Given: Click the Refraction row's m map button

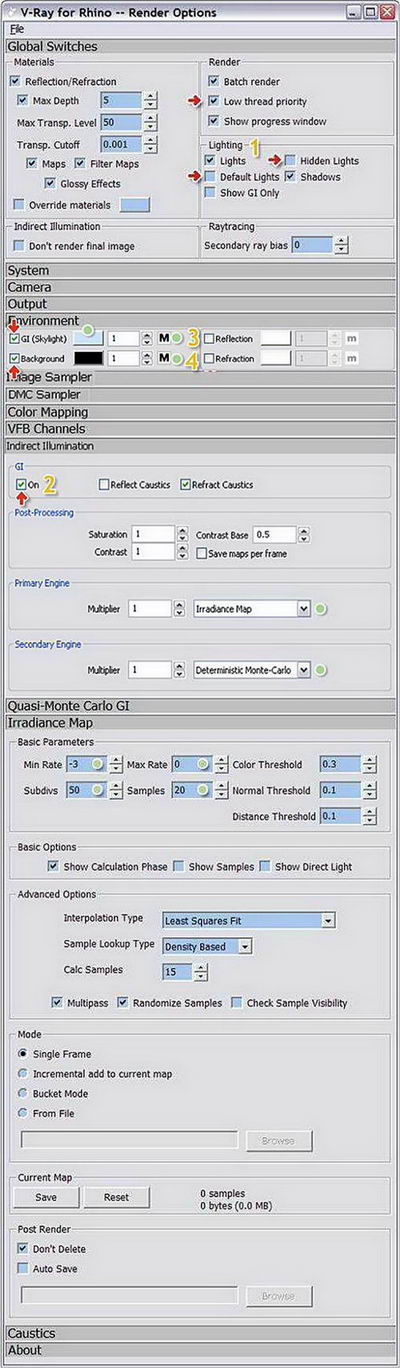Looking at the screenshot, I should point(351,358).
